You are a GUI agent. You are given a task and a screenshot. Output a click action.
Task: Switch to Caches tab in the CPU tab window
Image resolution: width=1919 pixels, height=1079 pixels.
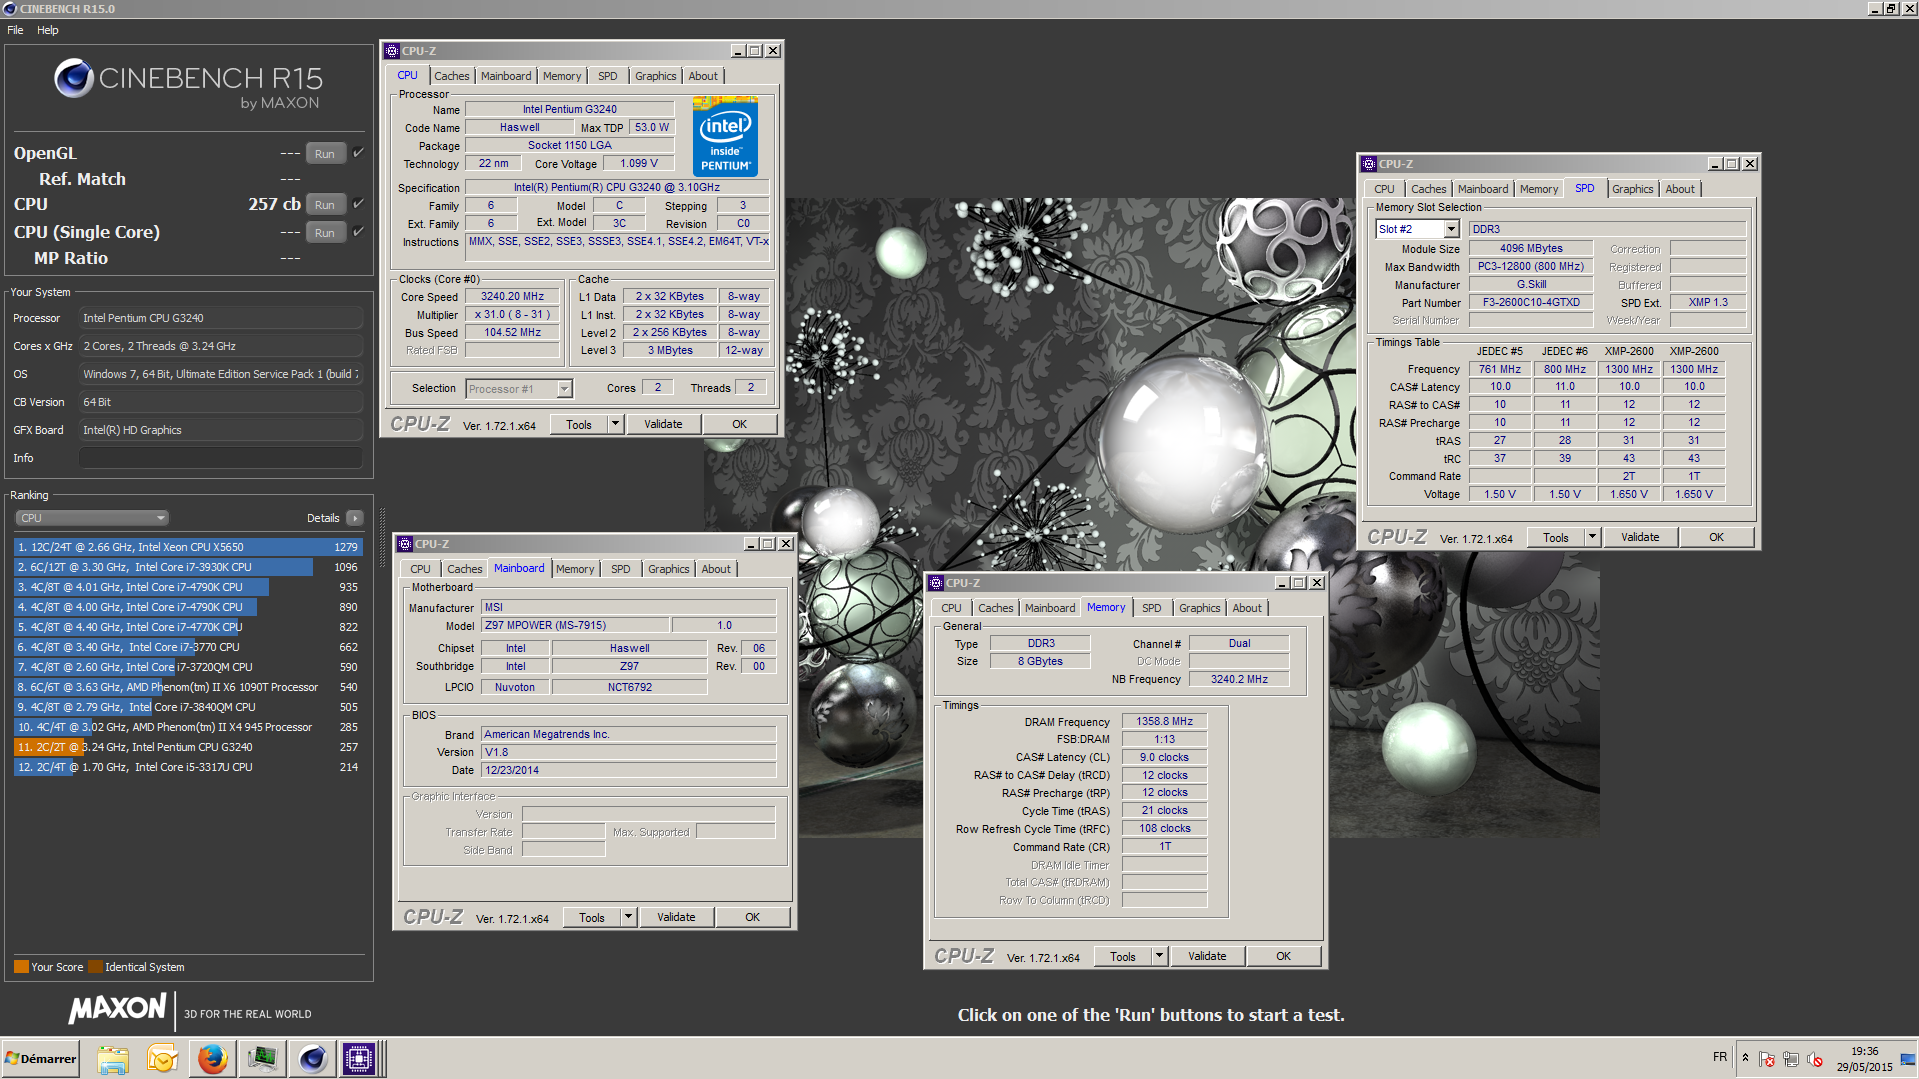coord(451,76)
